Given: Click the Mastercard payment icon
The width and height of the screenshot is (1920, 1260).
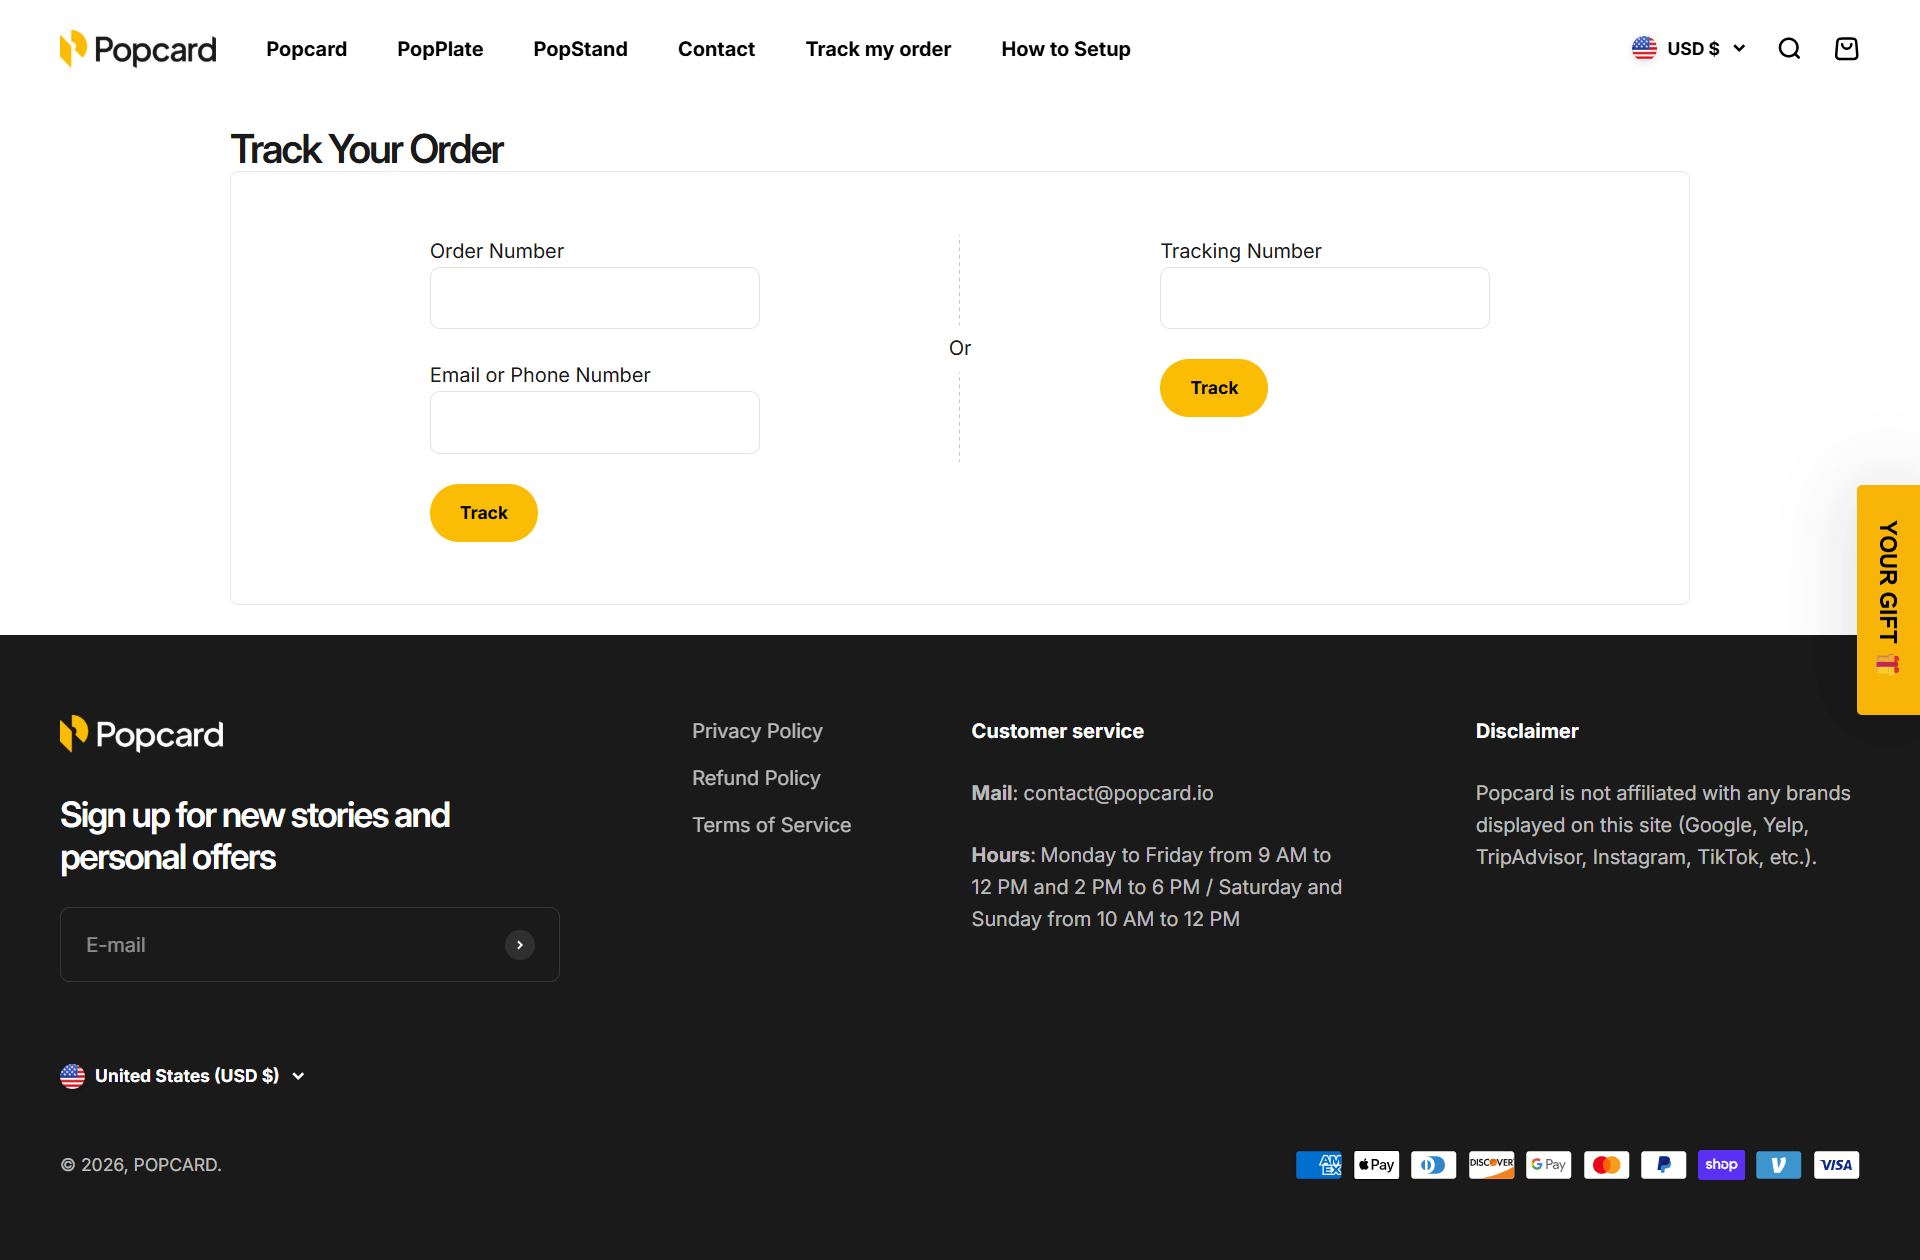Looking at the screenshot, I should [1606, 1165].
